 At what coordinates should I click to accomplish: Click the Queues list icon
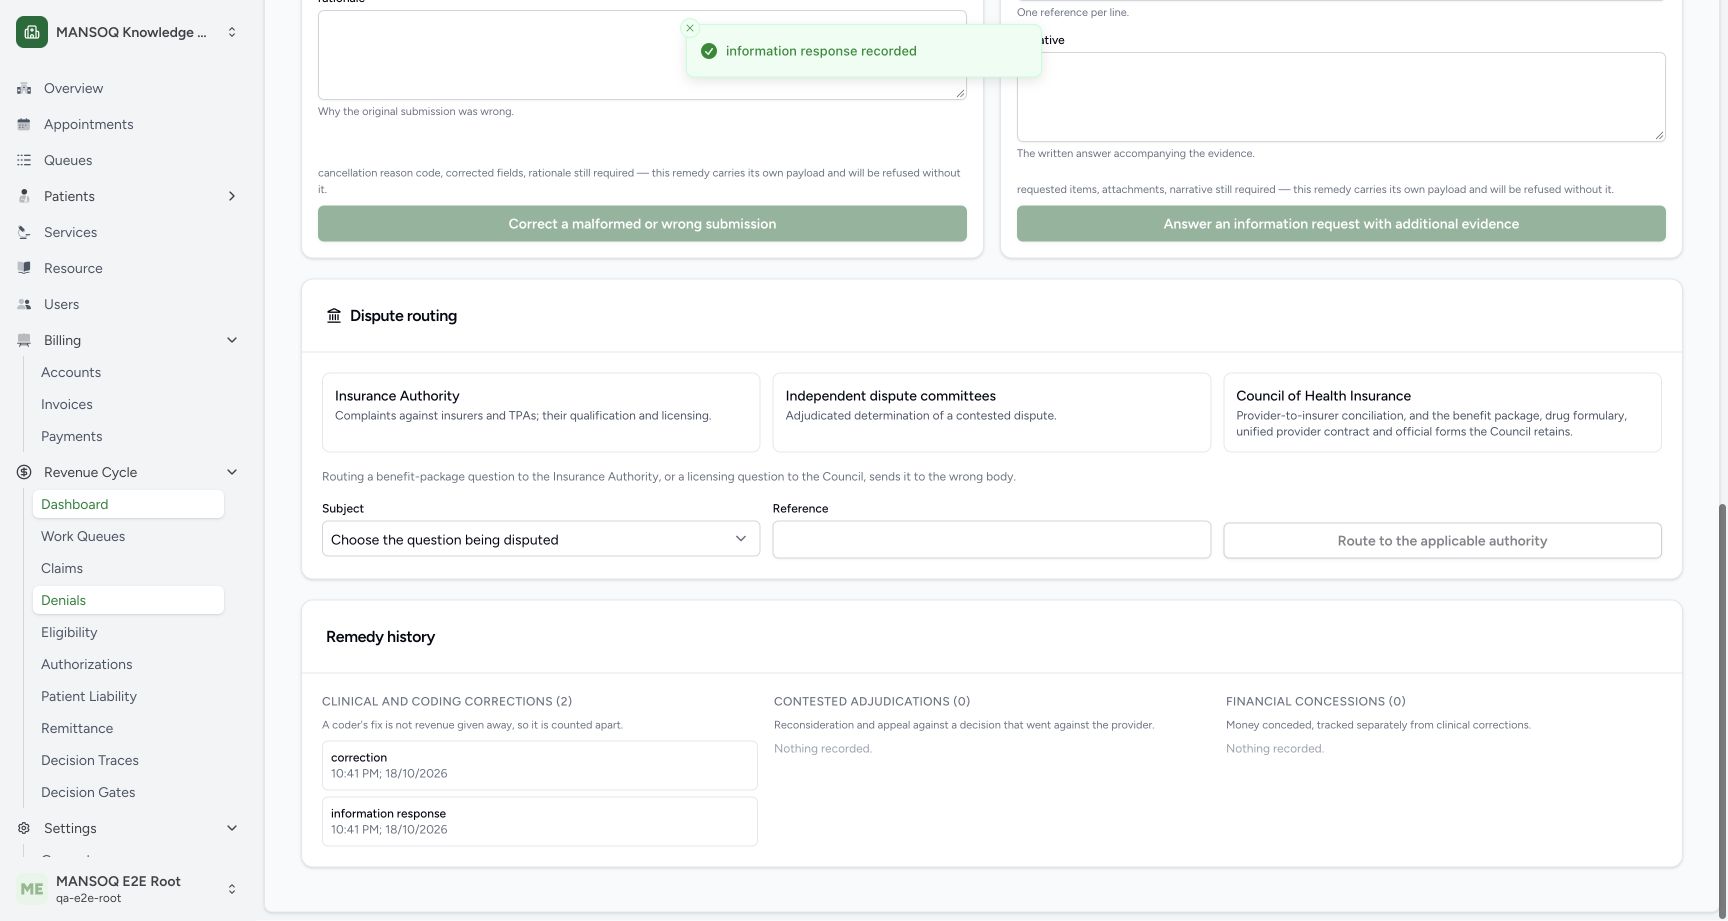pos(24,160)
